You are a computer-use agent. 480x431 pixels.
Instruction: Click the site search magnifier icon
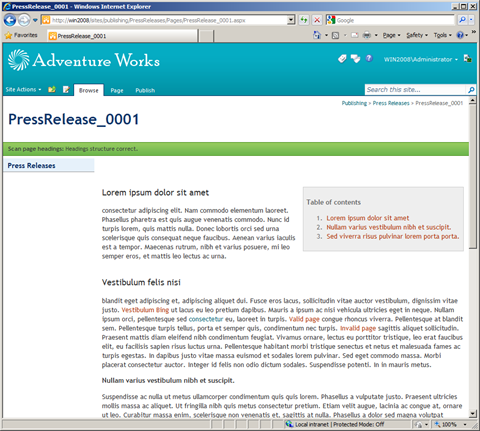click(471, 90)
